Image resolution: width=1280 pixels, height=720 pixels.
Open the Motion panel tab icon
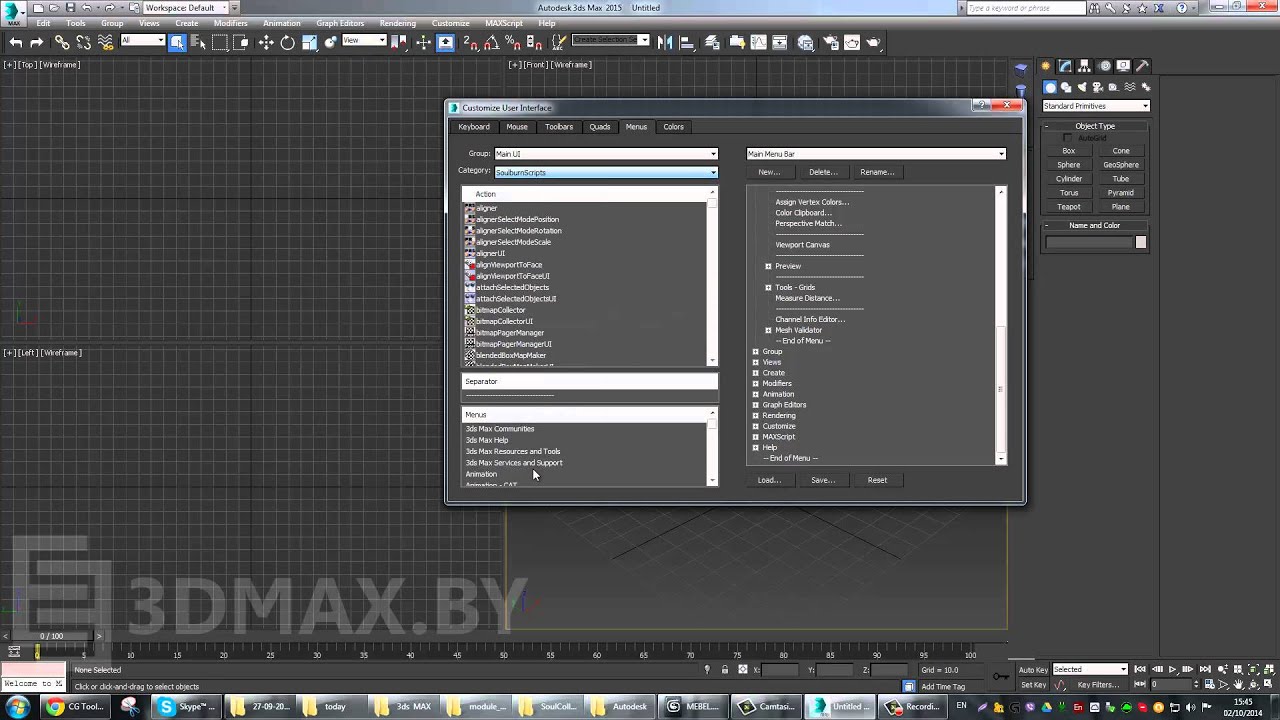click(1105, 66)
